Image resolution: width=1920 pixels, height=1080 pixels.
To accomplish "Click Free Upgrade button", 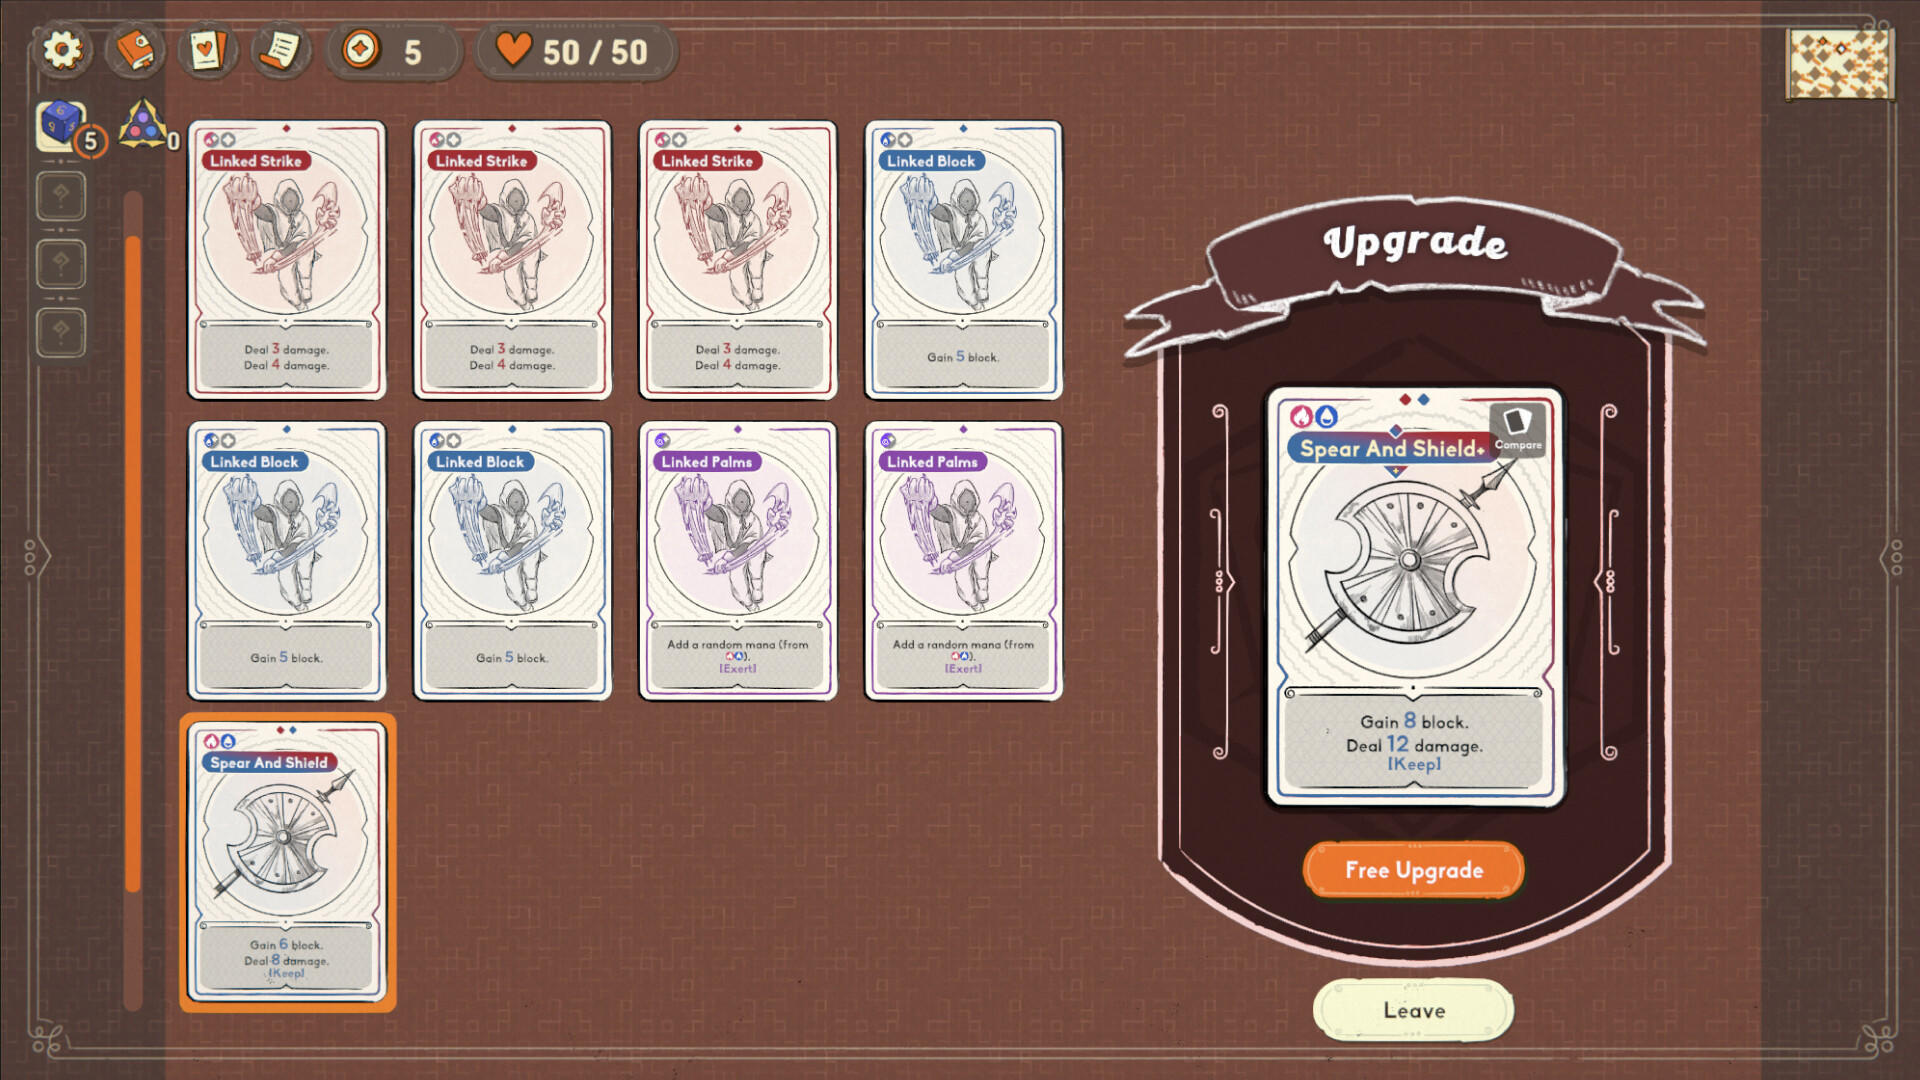I will (x=1412, y=870).
